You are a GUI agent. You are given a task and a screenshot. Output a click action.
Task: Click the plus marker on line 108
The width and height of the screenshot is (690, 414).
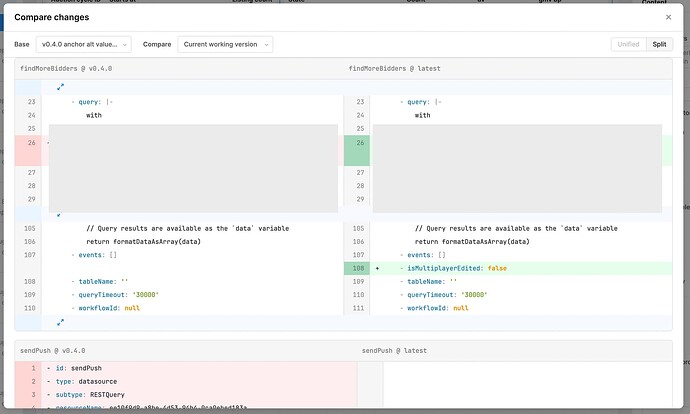click(377, 268)
